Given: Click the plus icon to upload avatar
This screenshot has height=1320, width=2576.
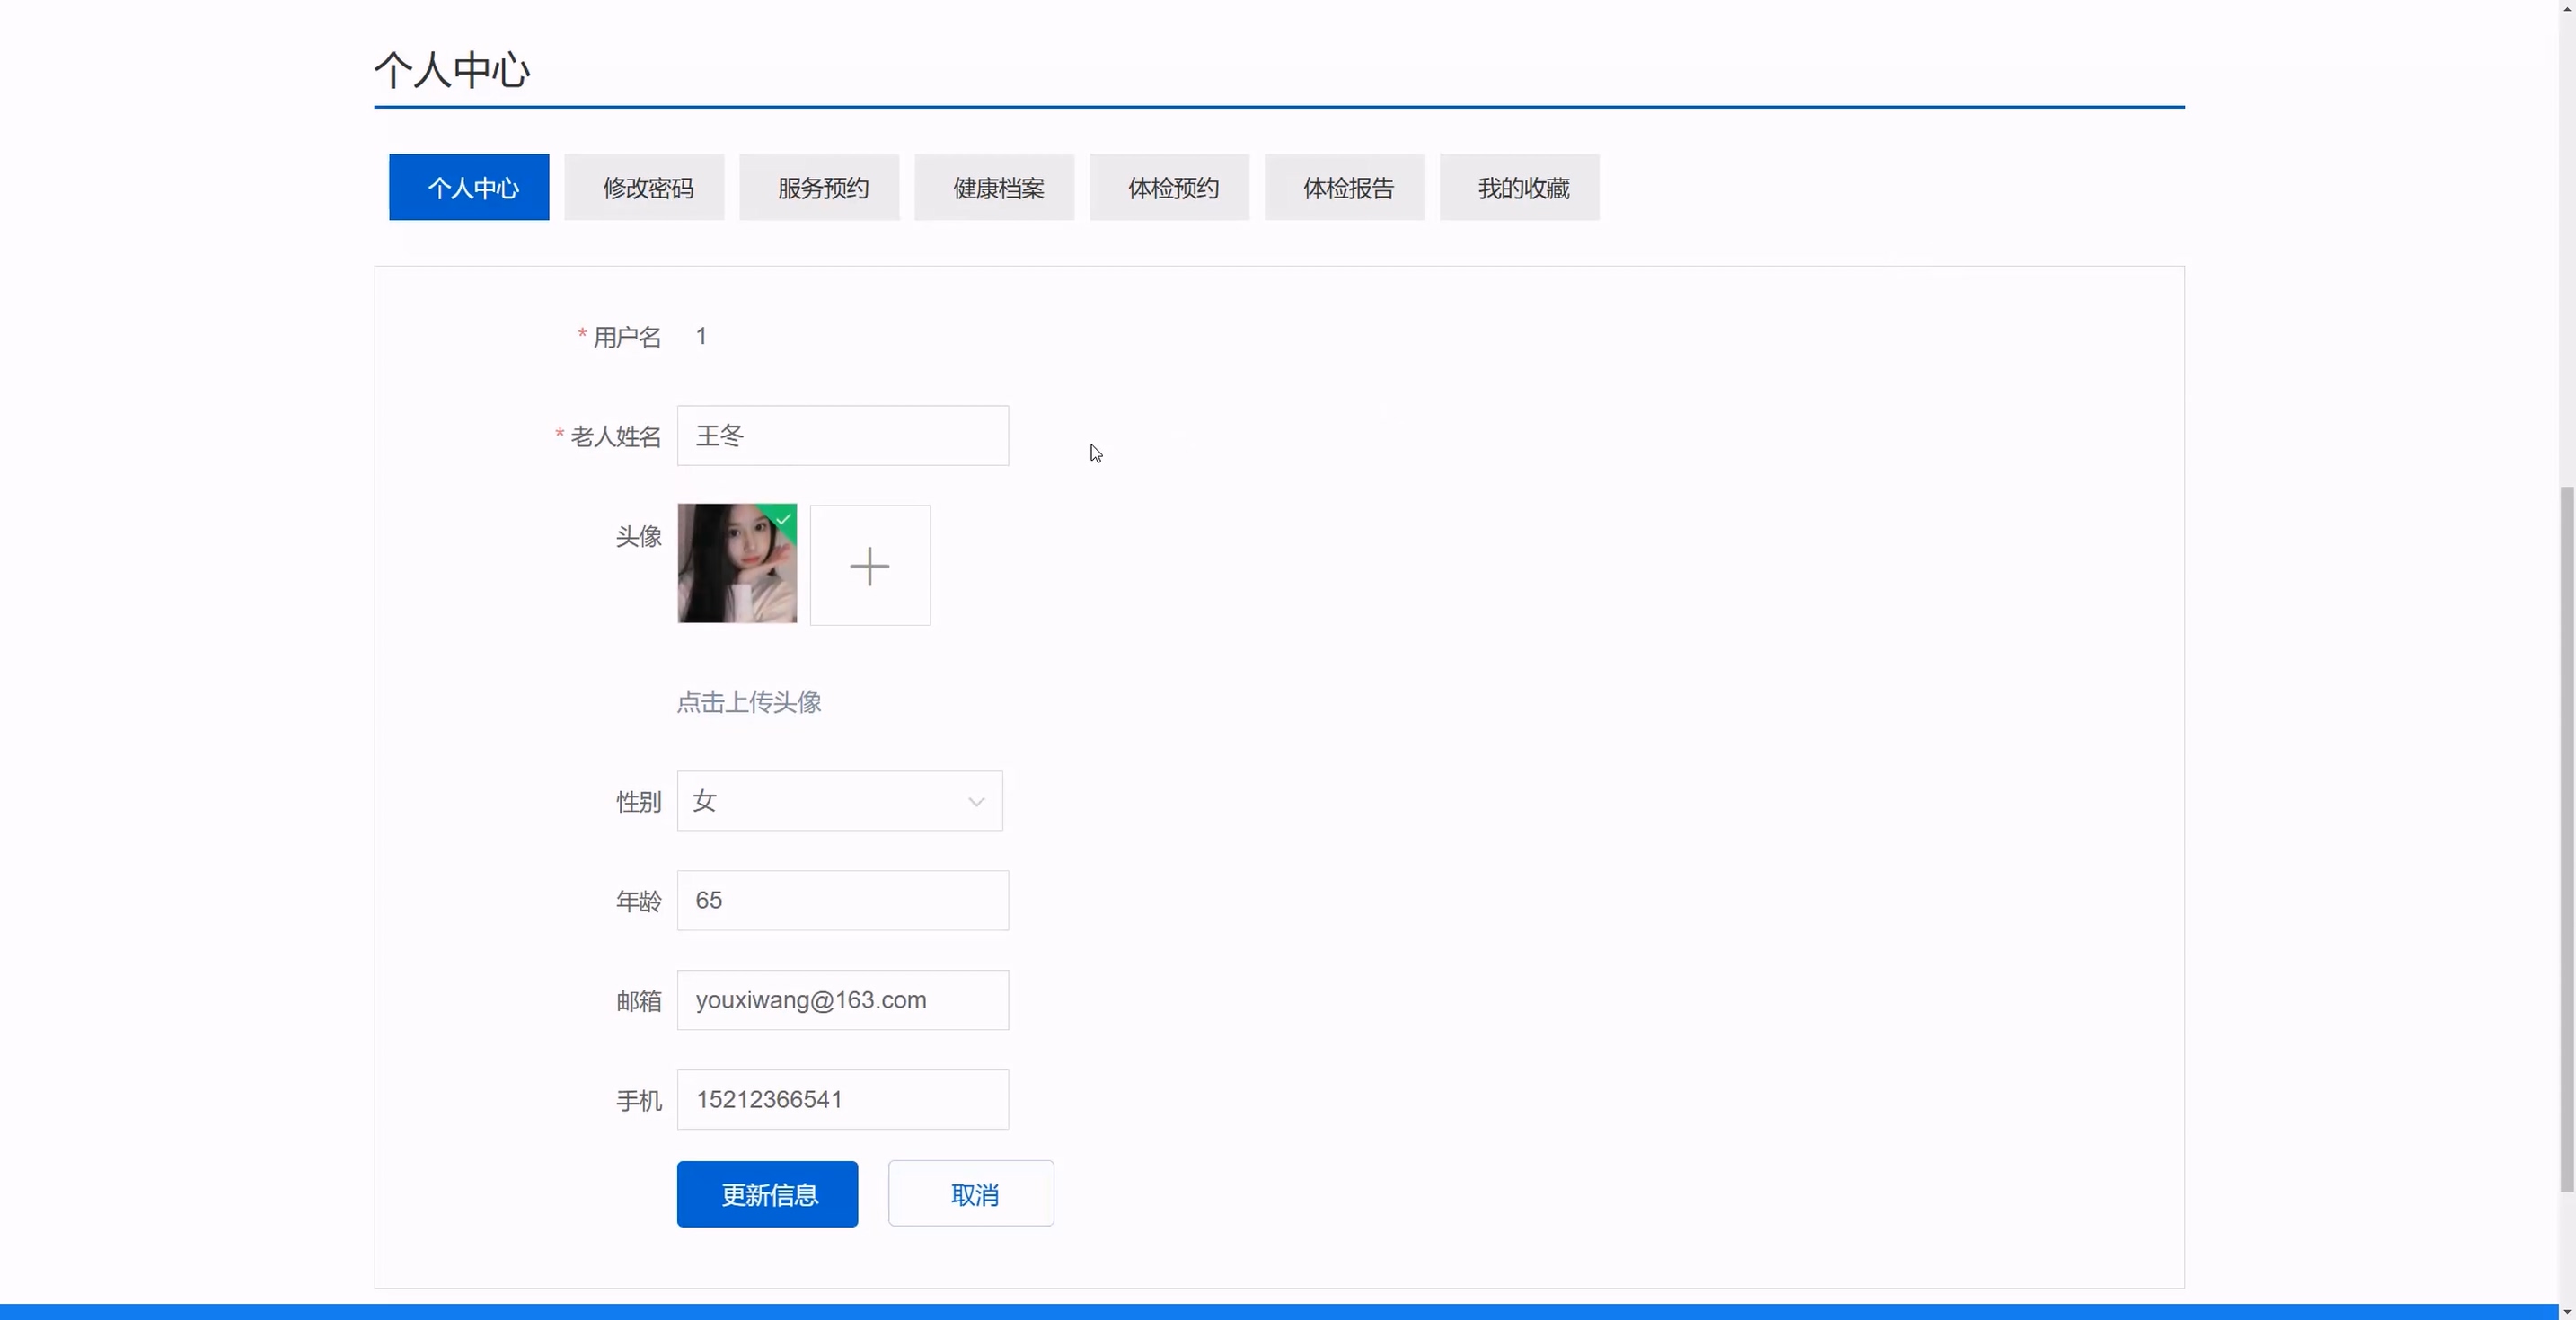Looking at the screenshot, I should 869,566.
